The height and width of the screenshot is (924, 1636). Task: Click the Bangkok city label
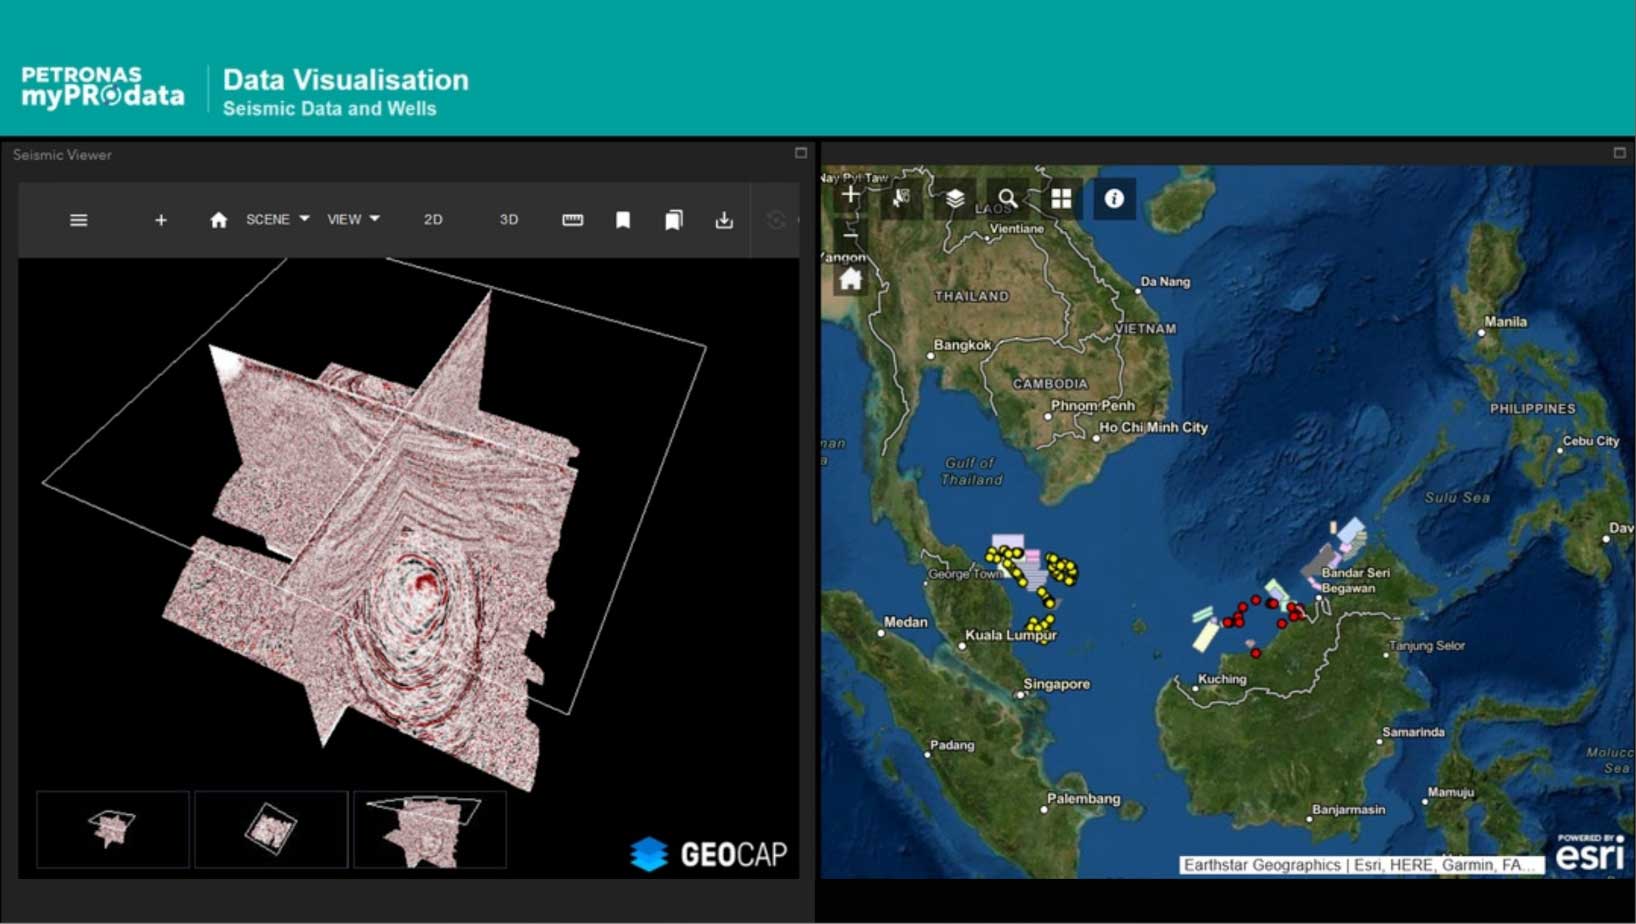pos(962,345)
